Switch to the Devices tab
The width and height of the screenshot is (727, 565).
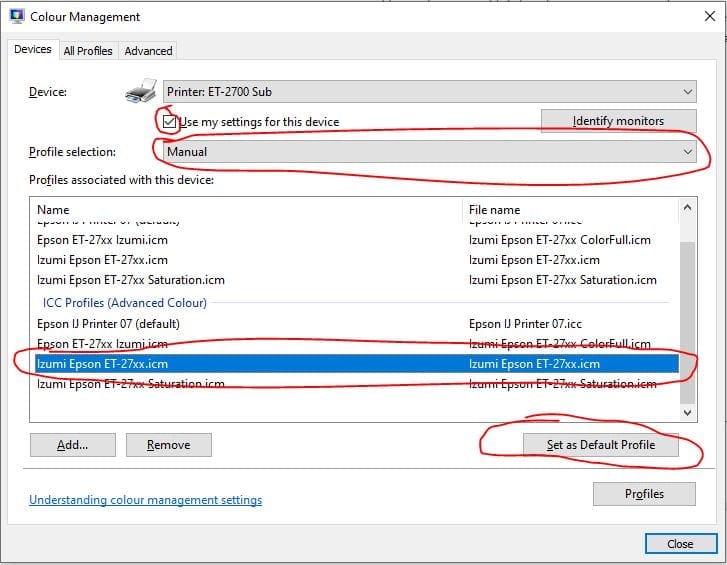pos(33,49)
